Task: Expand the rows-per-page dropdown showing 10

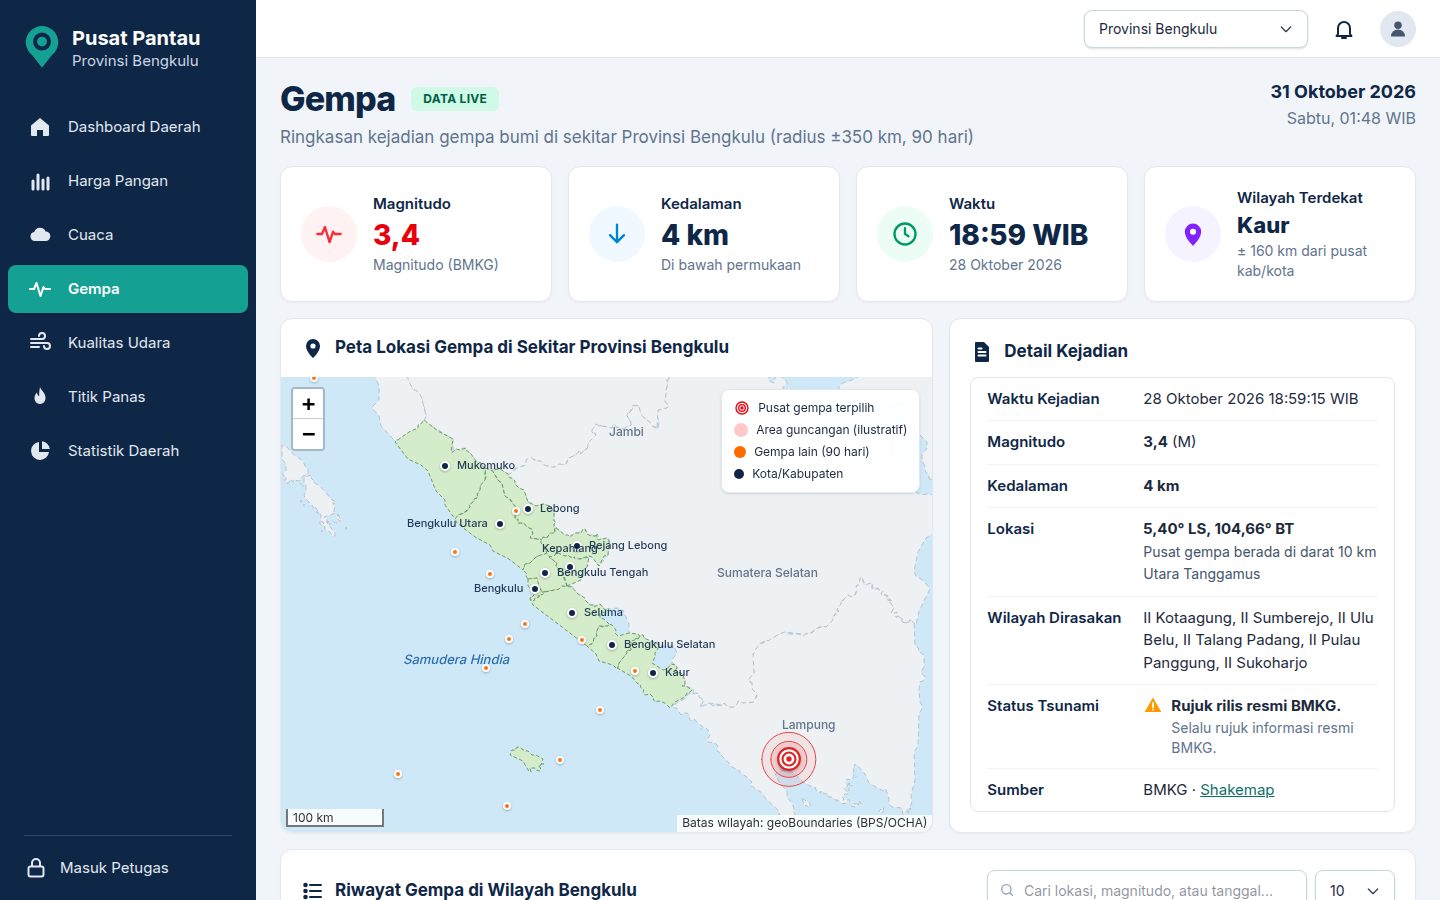Action: click(x=1355, y=890)
